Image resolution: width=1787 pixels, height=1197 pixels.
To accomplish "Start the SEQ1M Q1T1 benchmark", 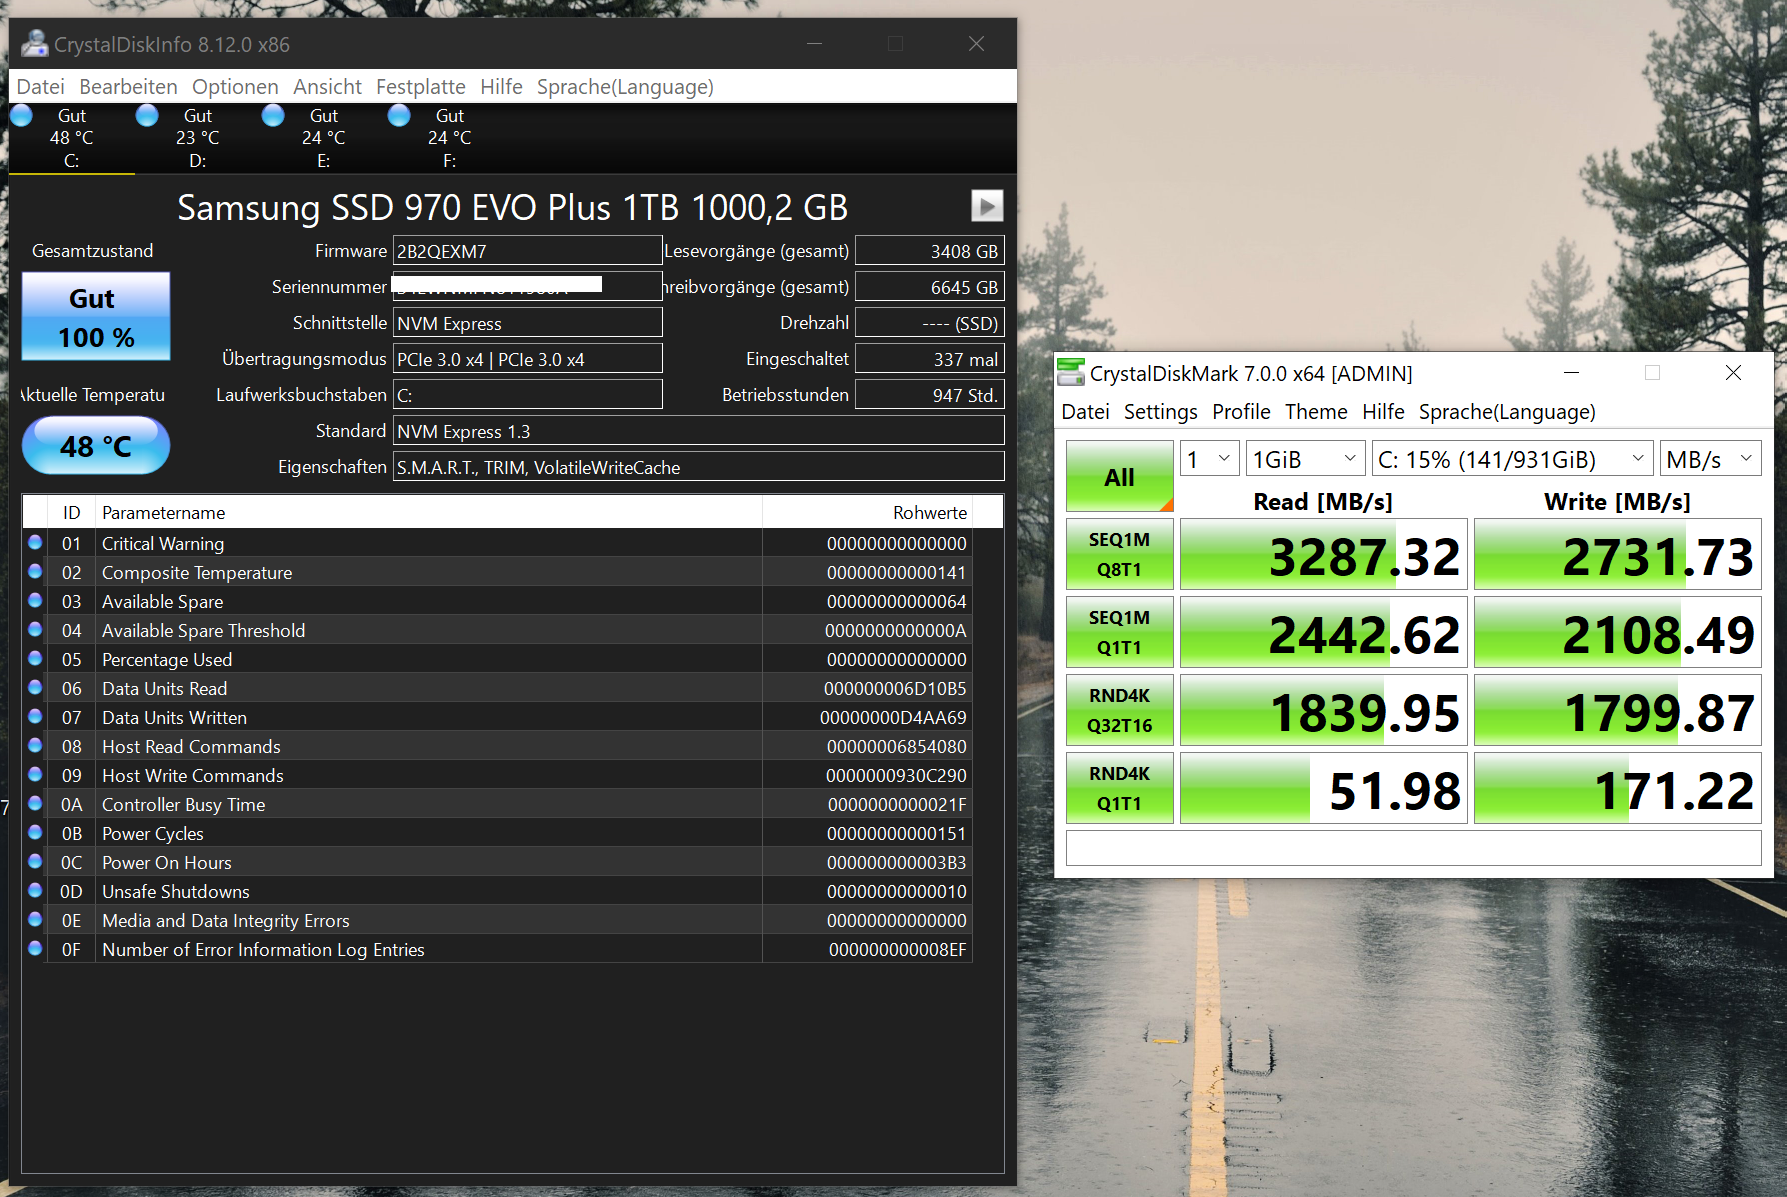I will (x=1119, y=632).
